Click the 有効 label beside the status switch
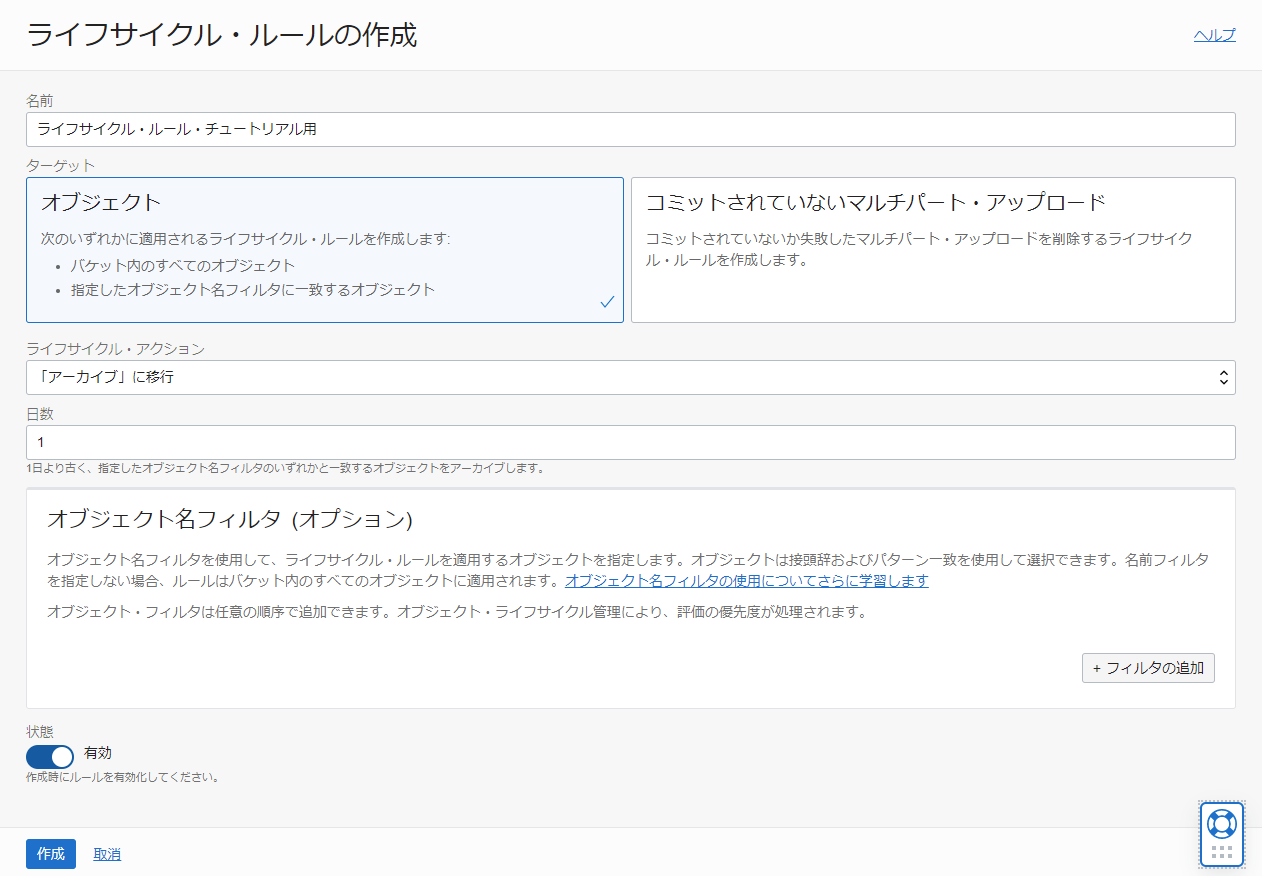 97,753
